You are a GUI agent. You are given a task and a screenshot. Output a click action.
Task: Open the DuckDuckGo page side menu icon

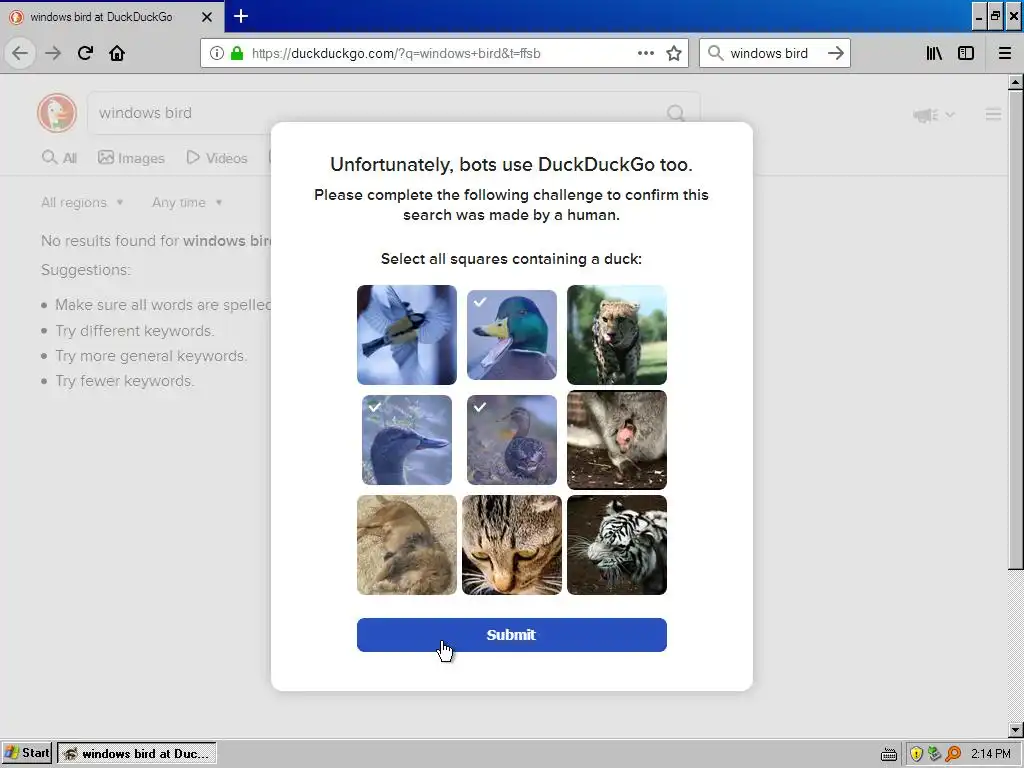[x=993, y=115]
